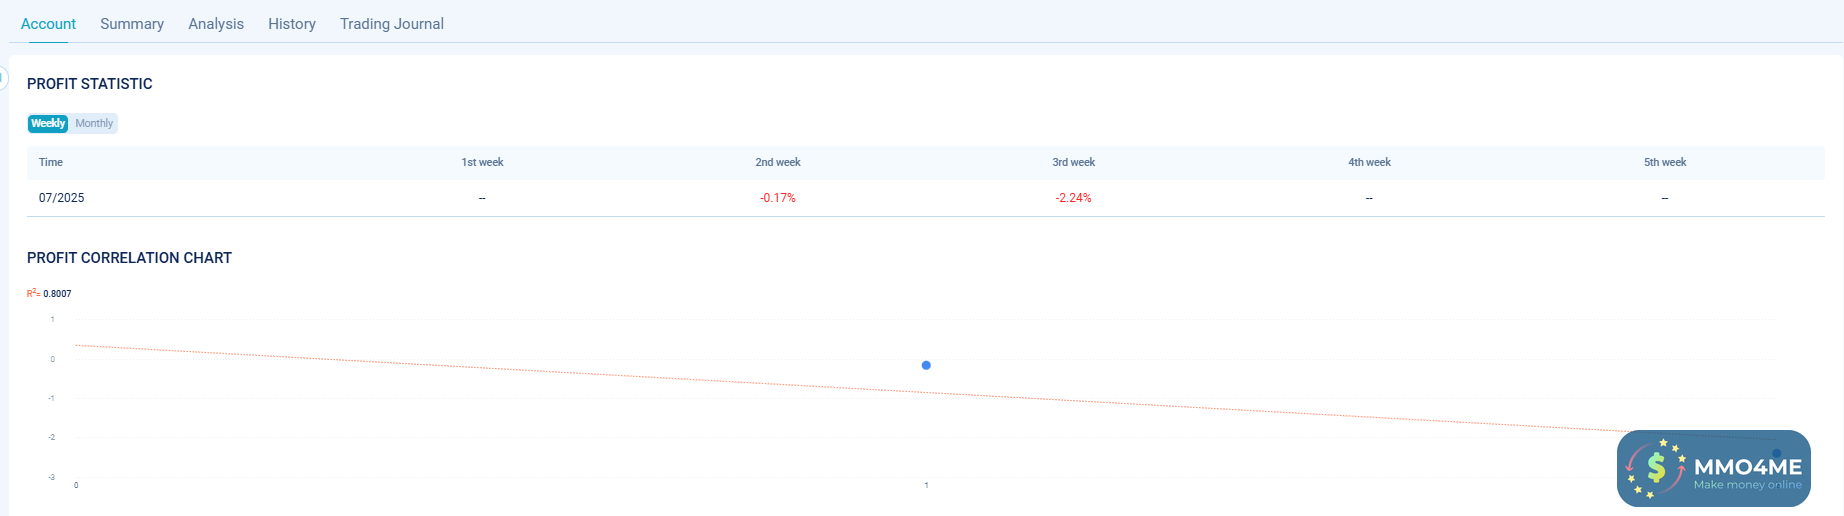Click the 5th week column header
Screen dimensions: 1844x516
pos(1665,162)
